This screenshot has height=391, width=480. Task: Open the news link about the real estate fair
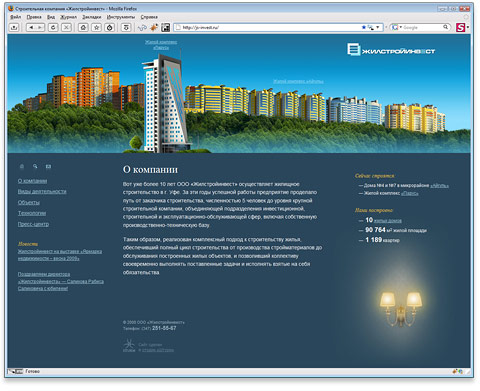point(60,255)
